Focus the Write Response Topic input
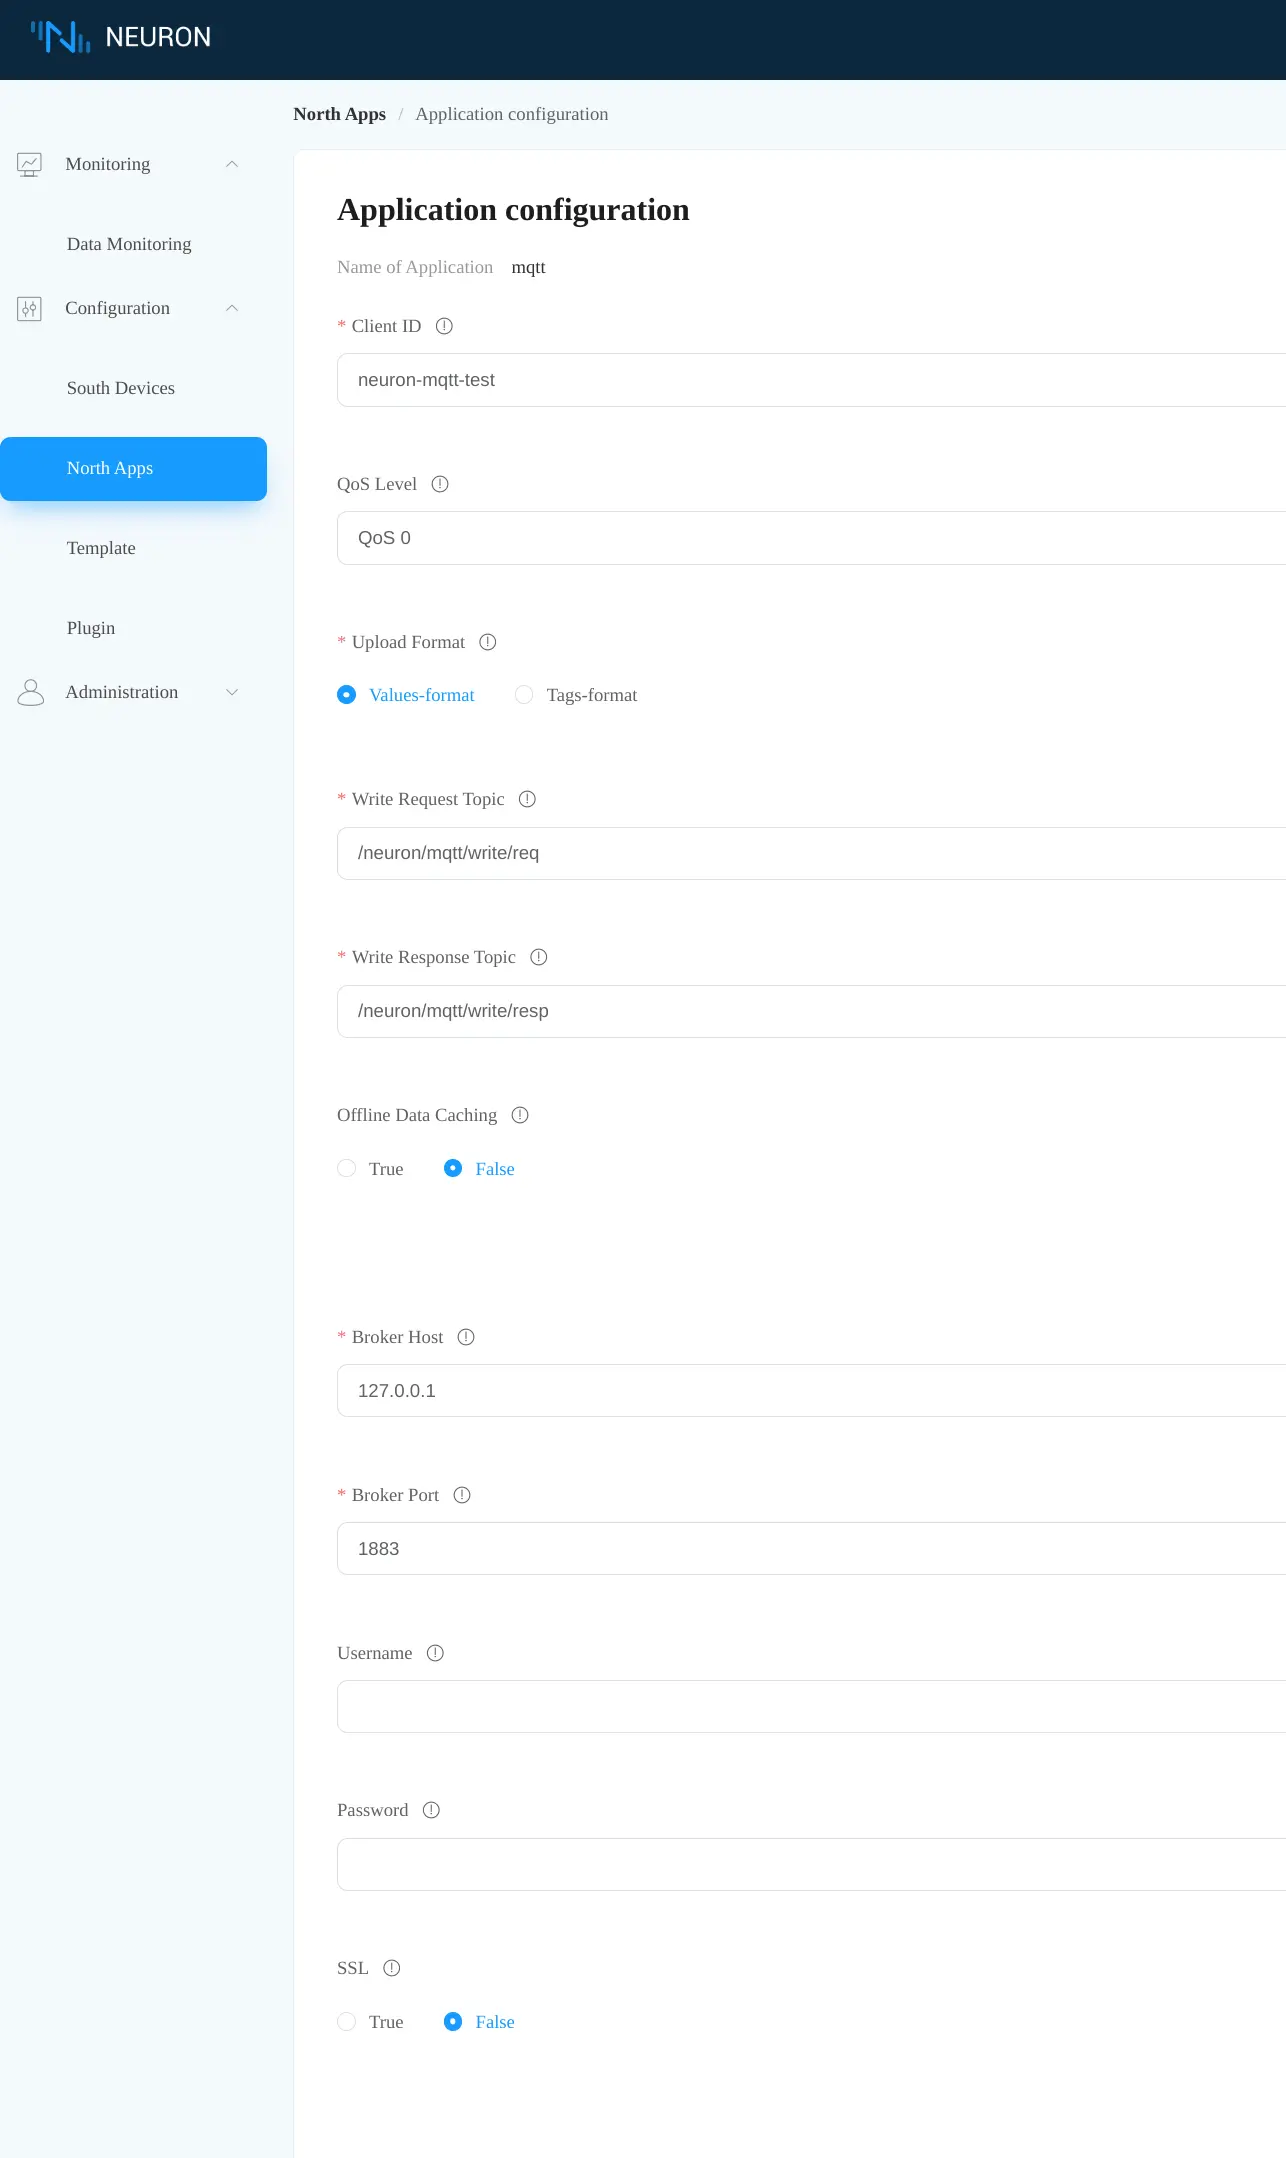The width and height of the screenshot is (1286, 2158). pyautogui.click(x=811, y=1011)
